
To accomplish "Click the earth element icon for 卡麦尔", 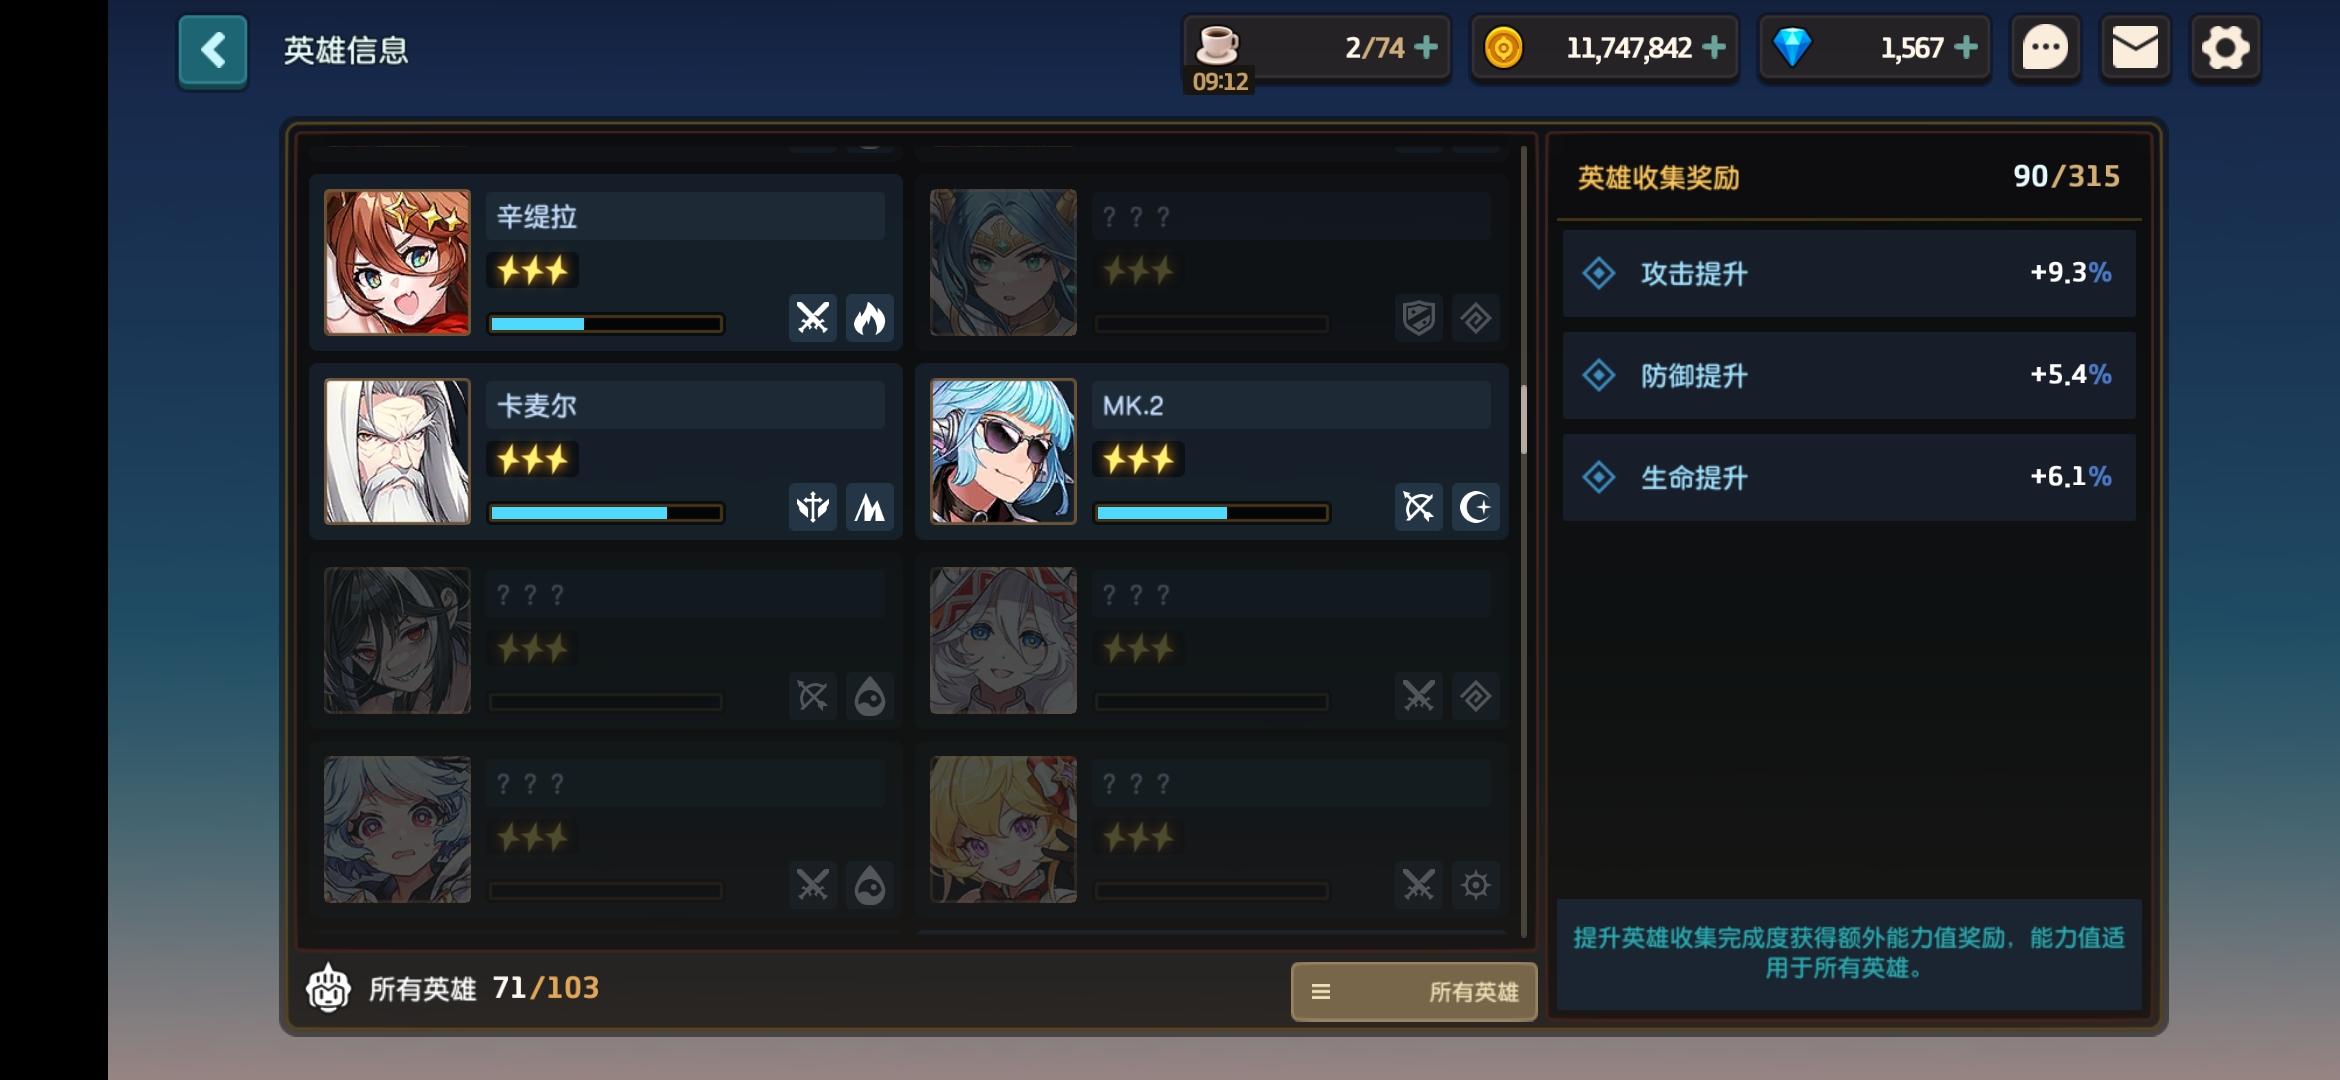I will point(870,508).
